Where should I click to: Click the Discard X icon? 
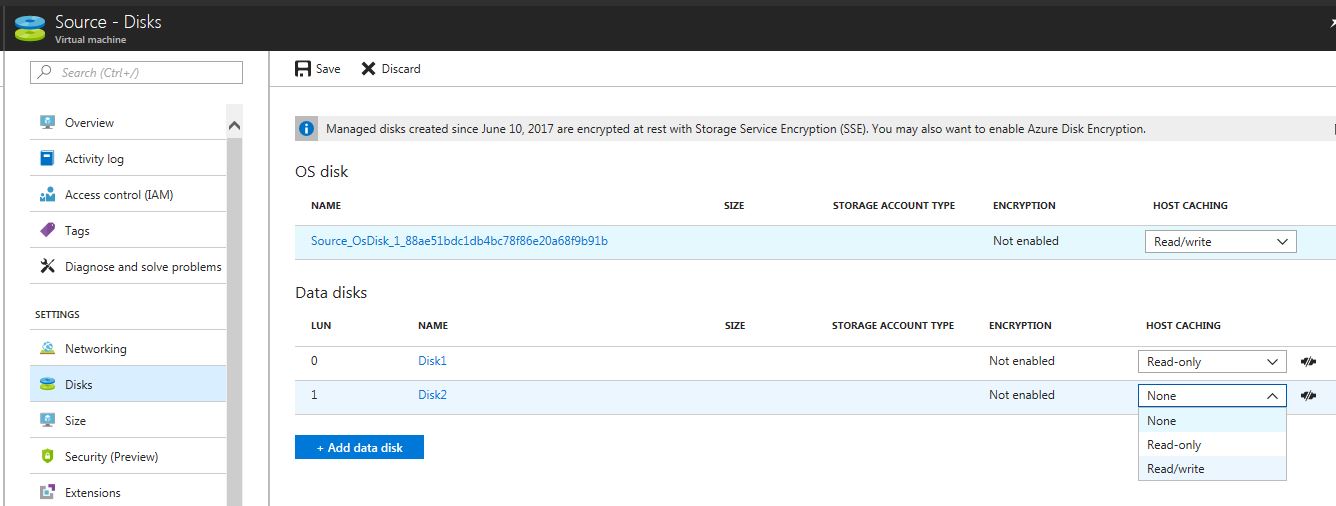369,69
